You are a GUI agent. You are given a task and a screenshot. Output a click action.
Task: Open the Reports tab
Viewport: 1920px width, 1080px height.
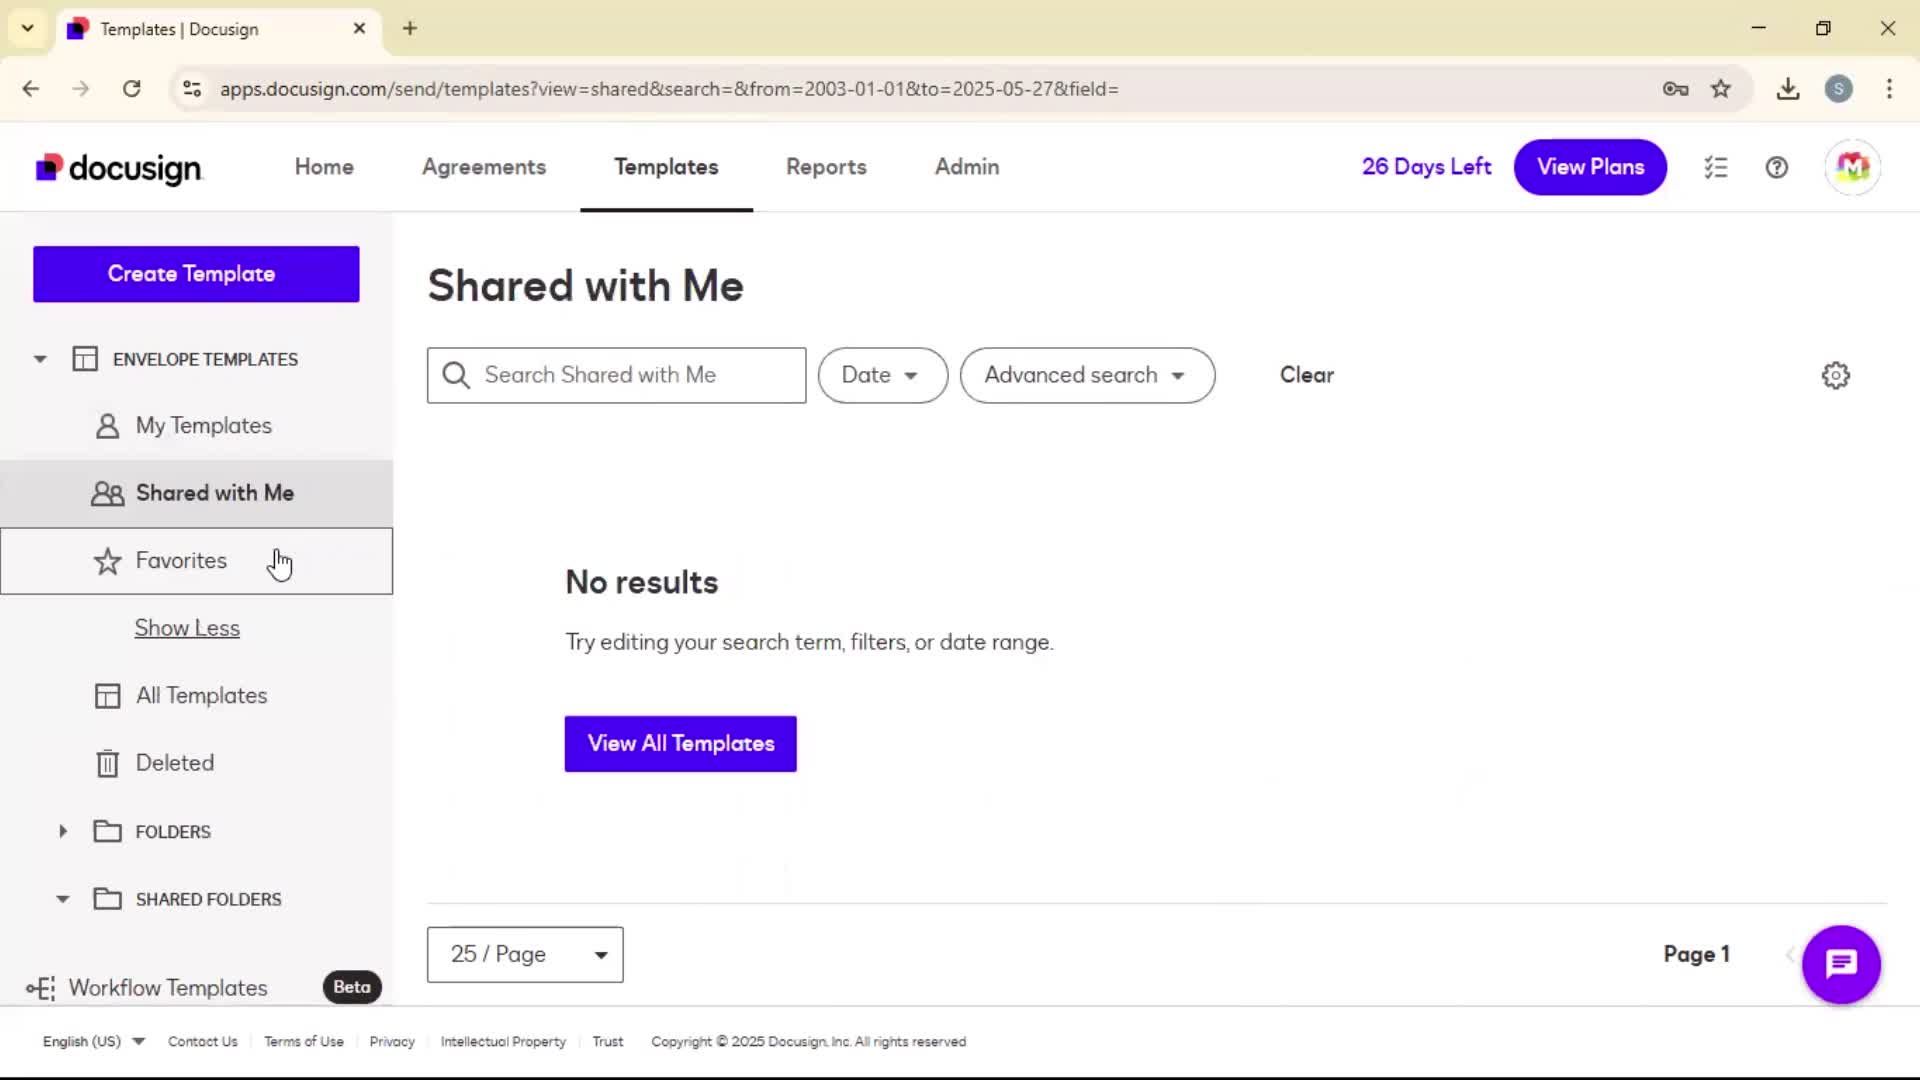[x=826, y=167]
